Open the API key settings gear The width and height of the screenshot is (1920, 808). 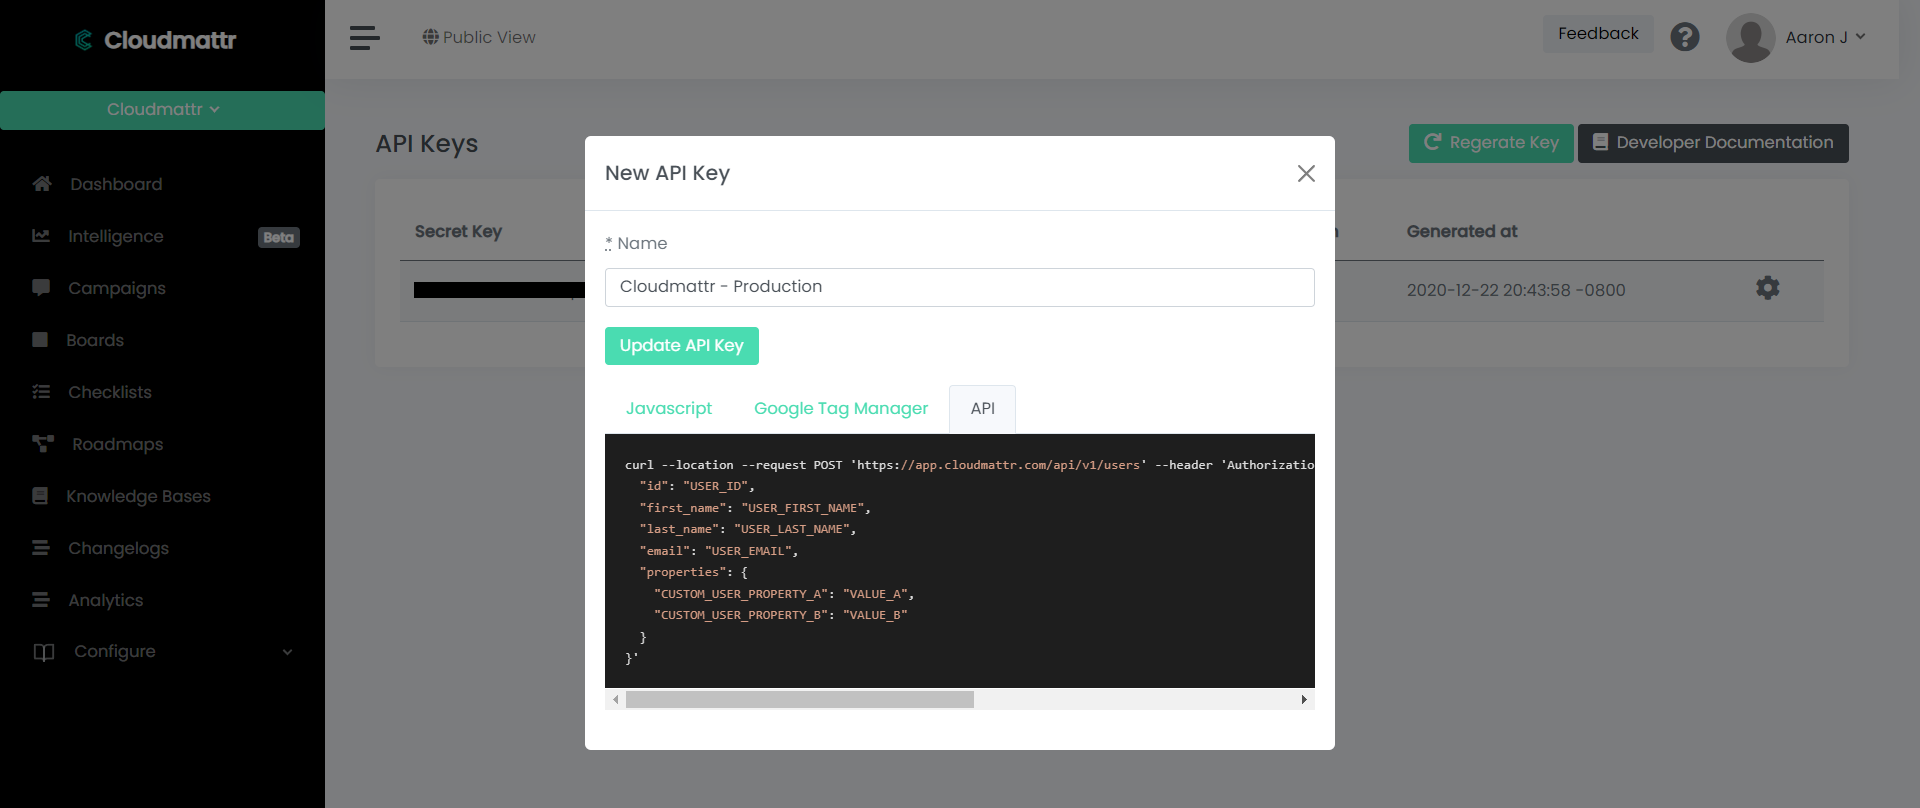1768,288
